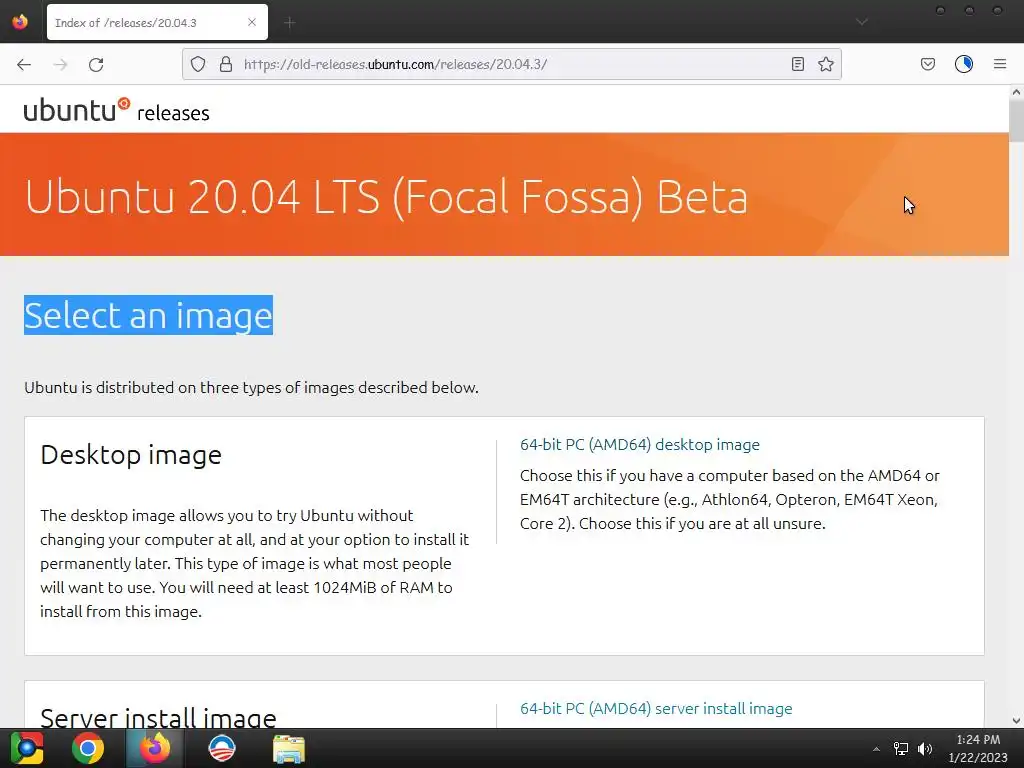This screenshot has width=1024, height=768.
Task: Click the Select an image heading
Action: [x=148, y=315]
